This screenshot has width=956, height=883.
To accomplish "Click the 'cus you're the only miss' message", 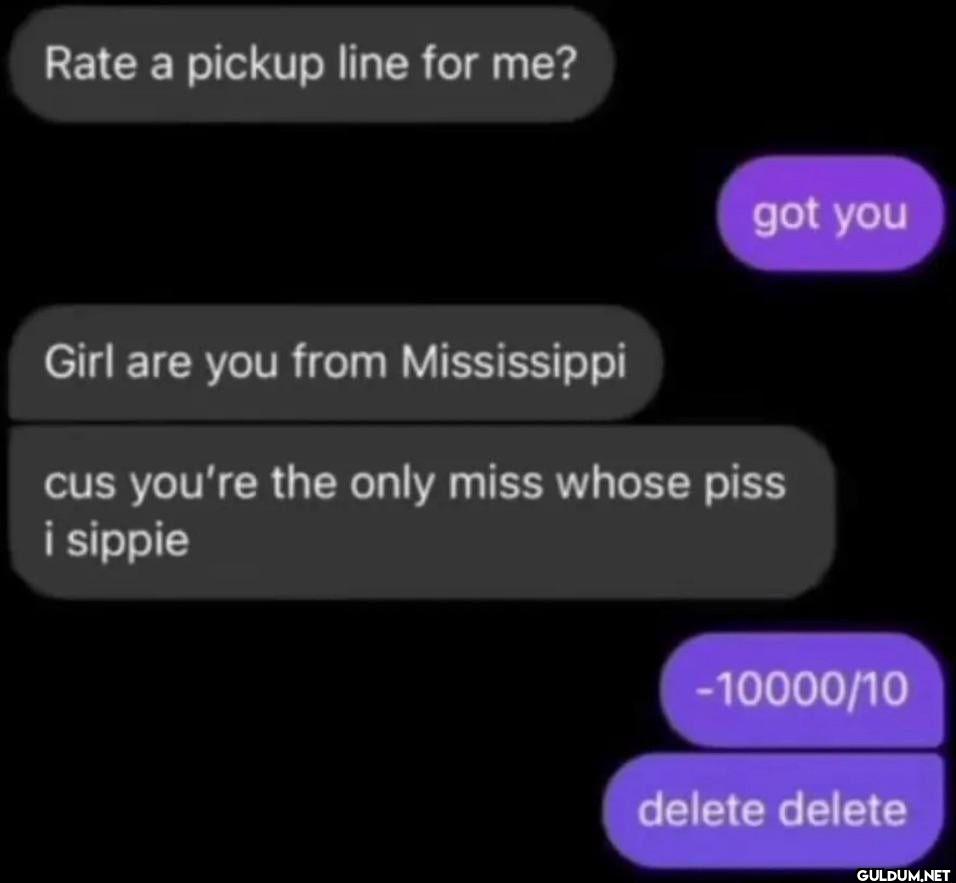I will click(422, 512).
